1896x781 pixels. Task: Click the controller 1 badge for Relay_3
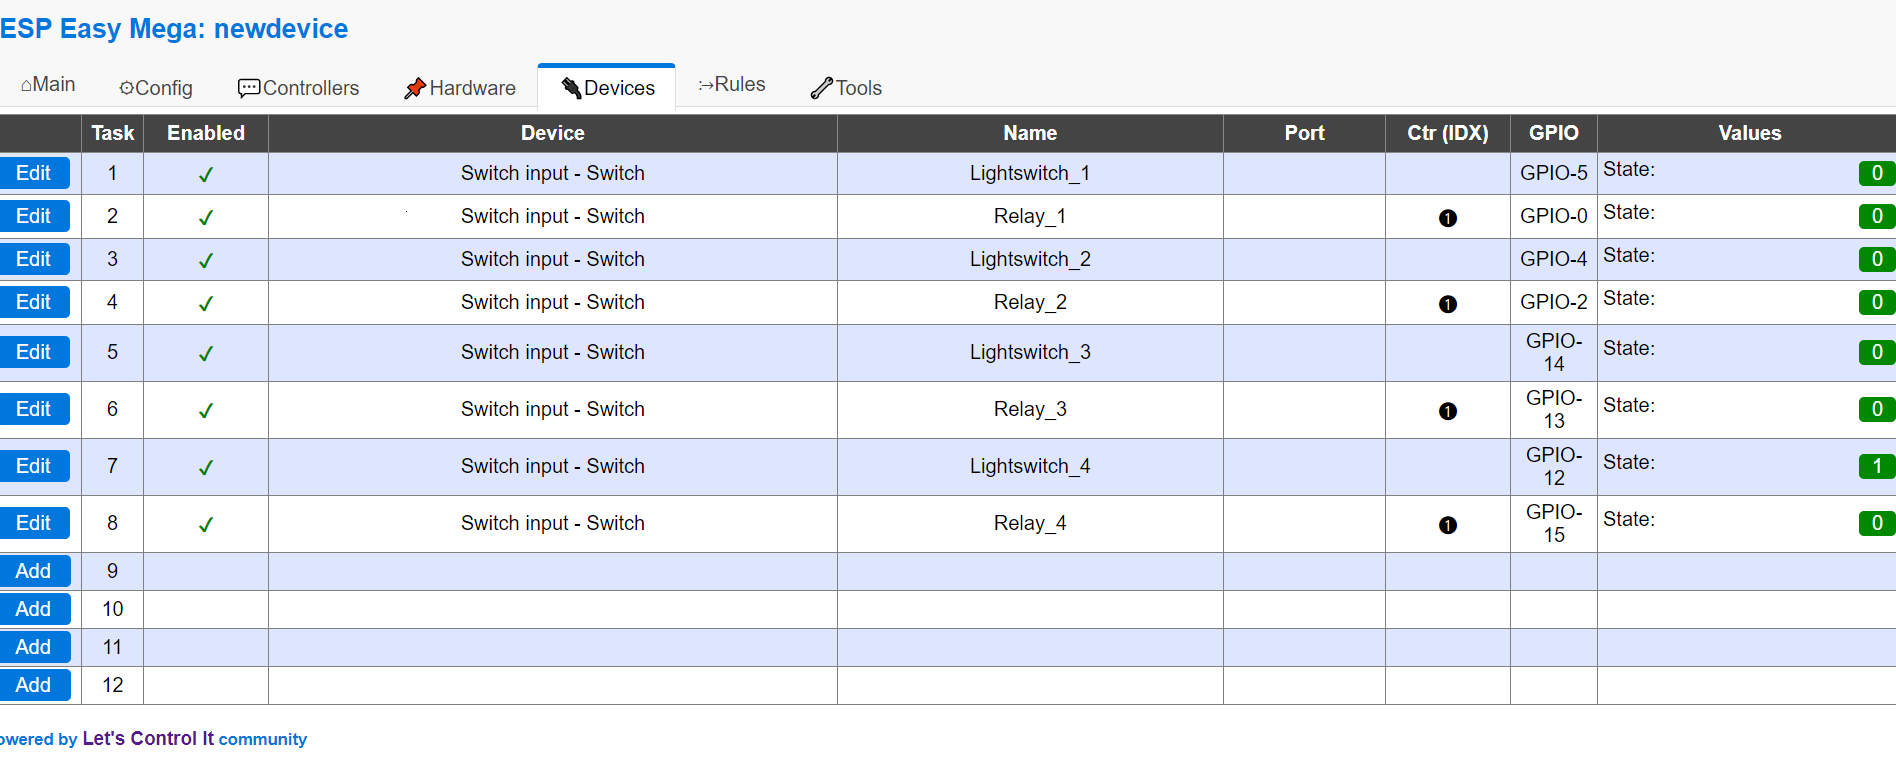(x=1447, y=411)
